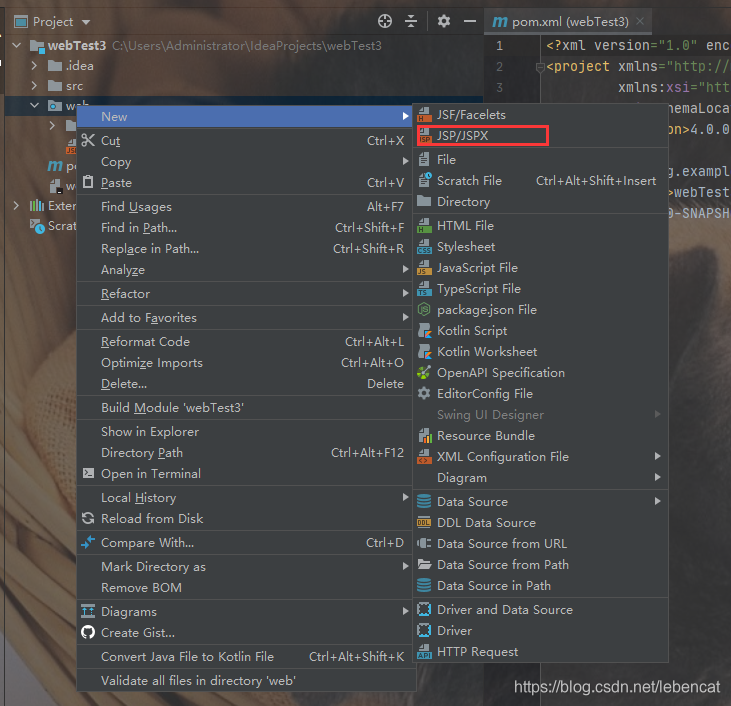Click the Data Source database icon
Image resolution: width=731 pixels, height=706 pixels.
tap(424, 501)
